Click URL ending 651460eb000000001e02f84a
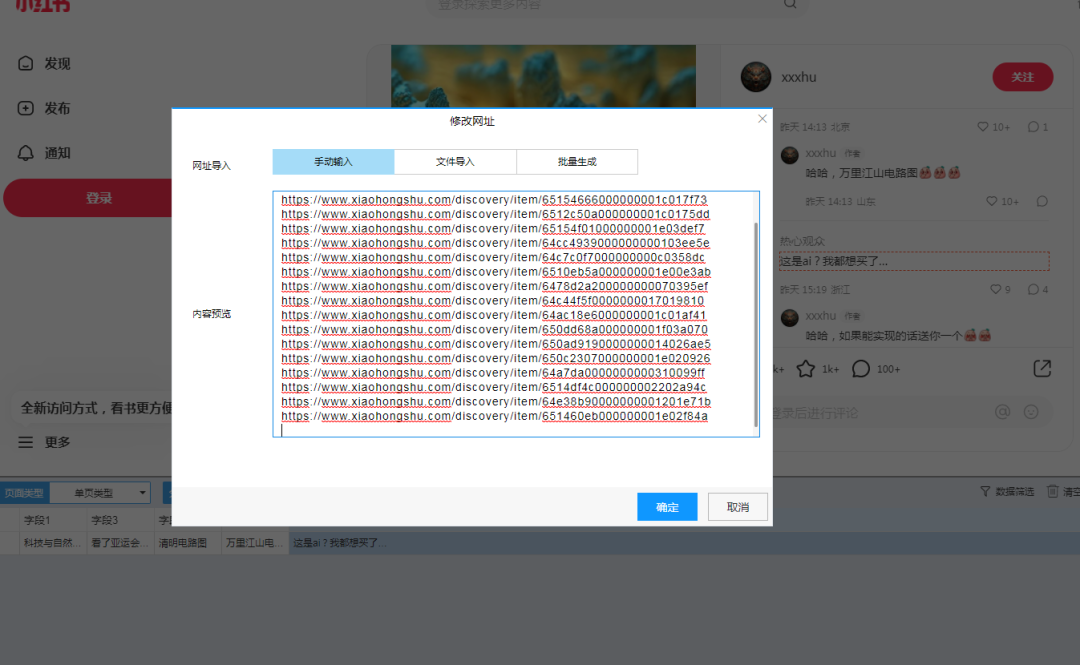 pyautogui.click(x=495, y=416)
